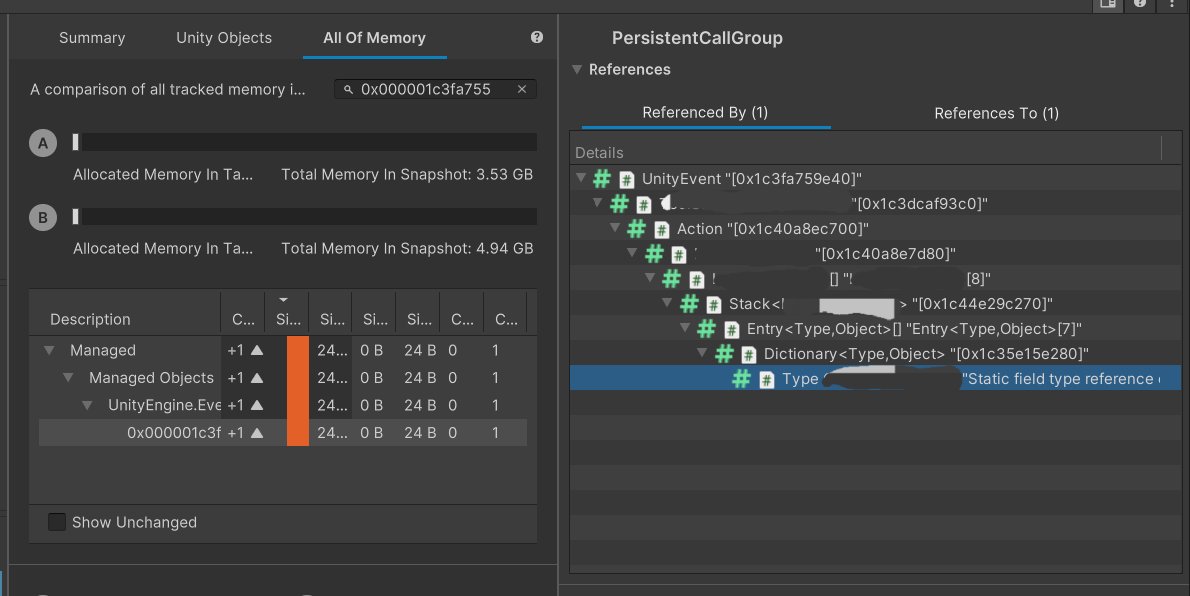1190x596 pixels.
Task: Switch to the Summary tab
Action: pos(91,38)
